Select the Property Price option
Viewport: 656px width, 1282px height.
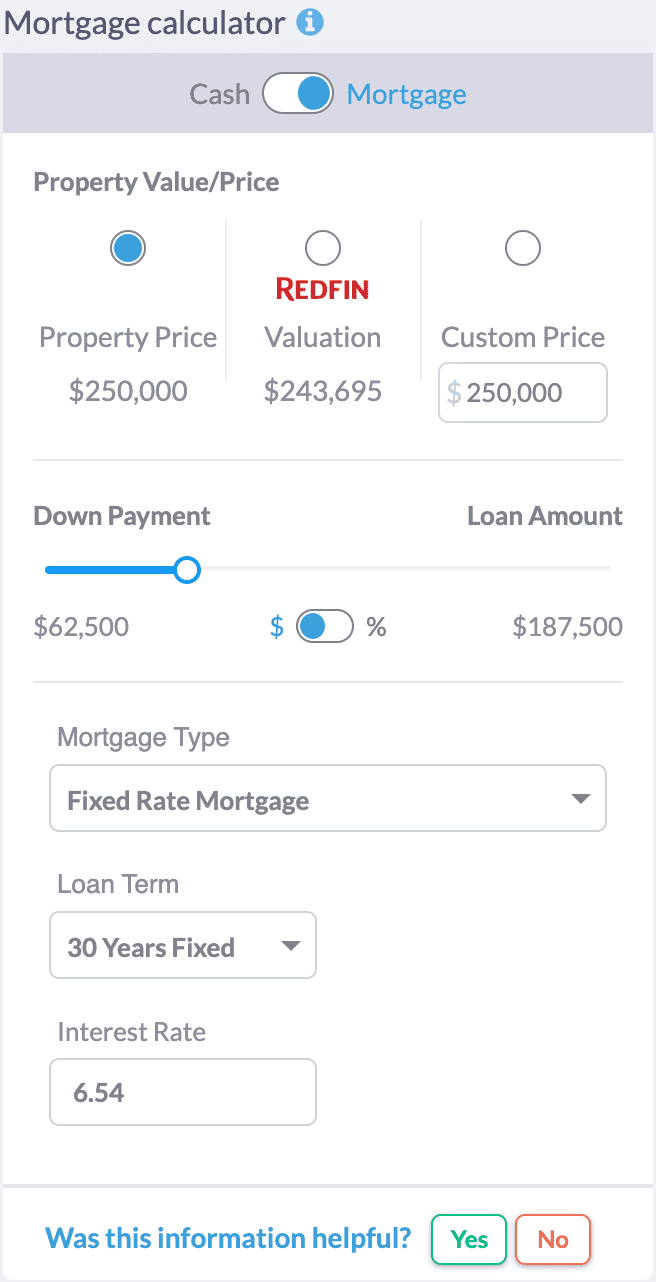point(127,247)
